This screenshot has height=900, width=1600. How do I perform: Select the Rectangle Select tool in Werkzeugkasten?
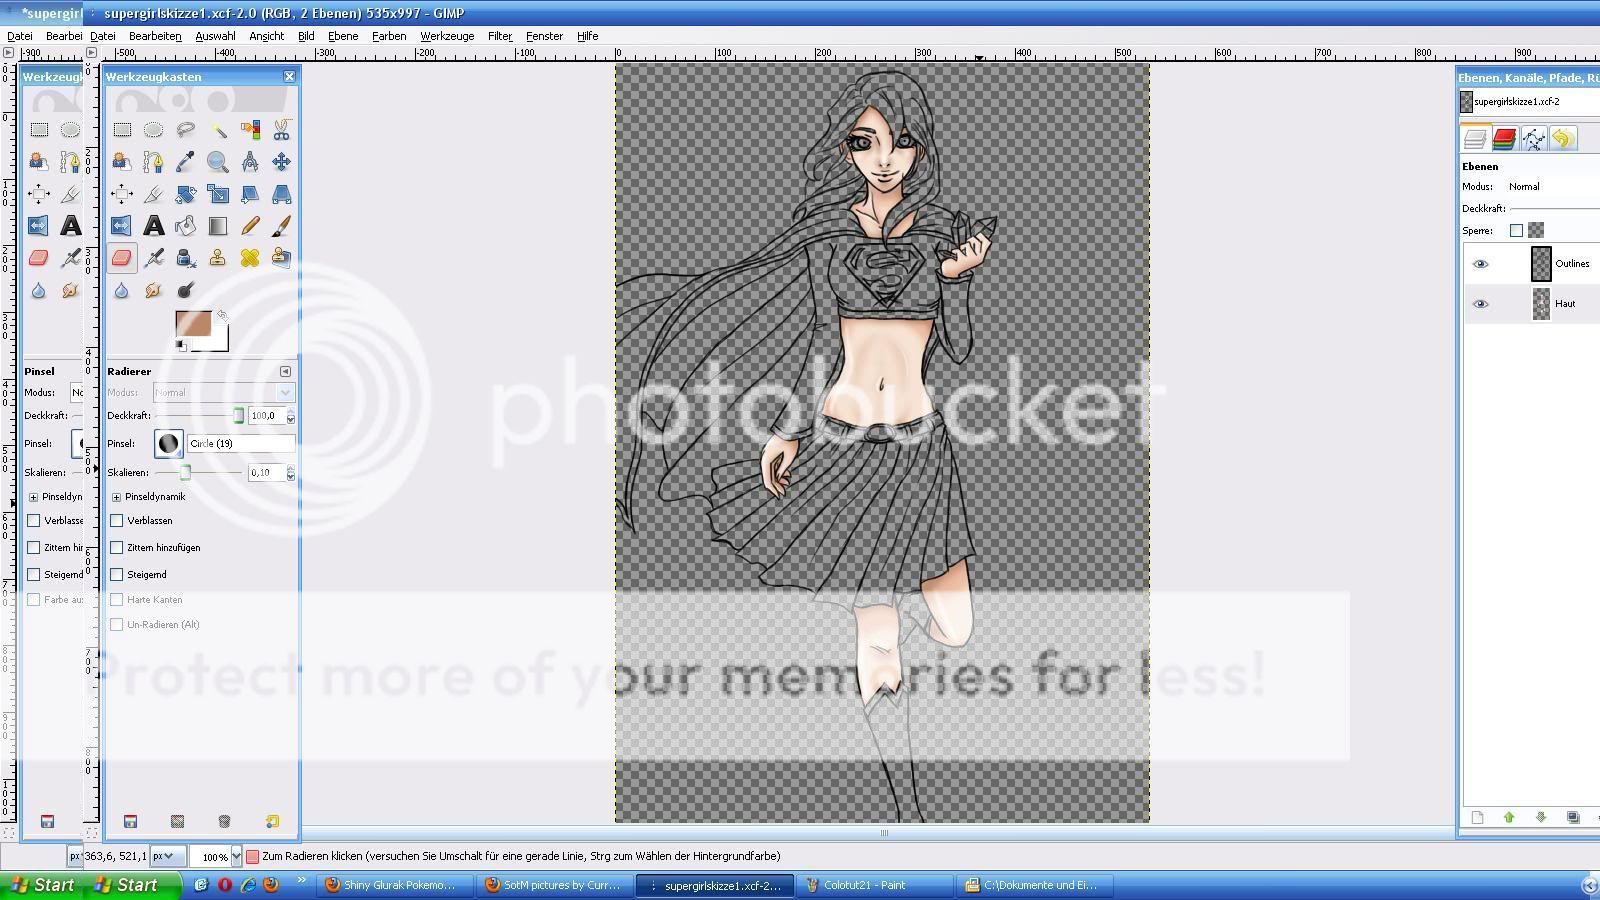pyautogui.click(x=122, y=130)
